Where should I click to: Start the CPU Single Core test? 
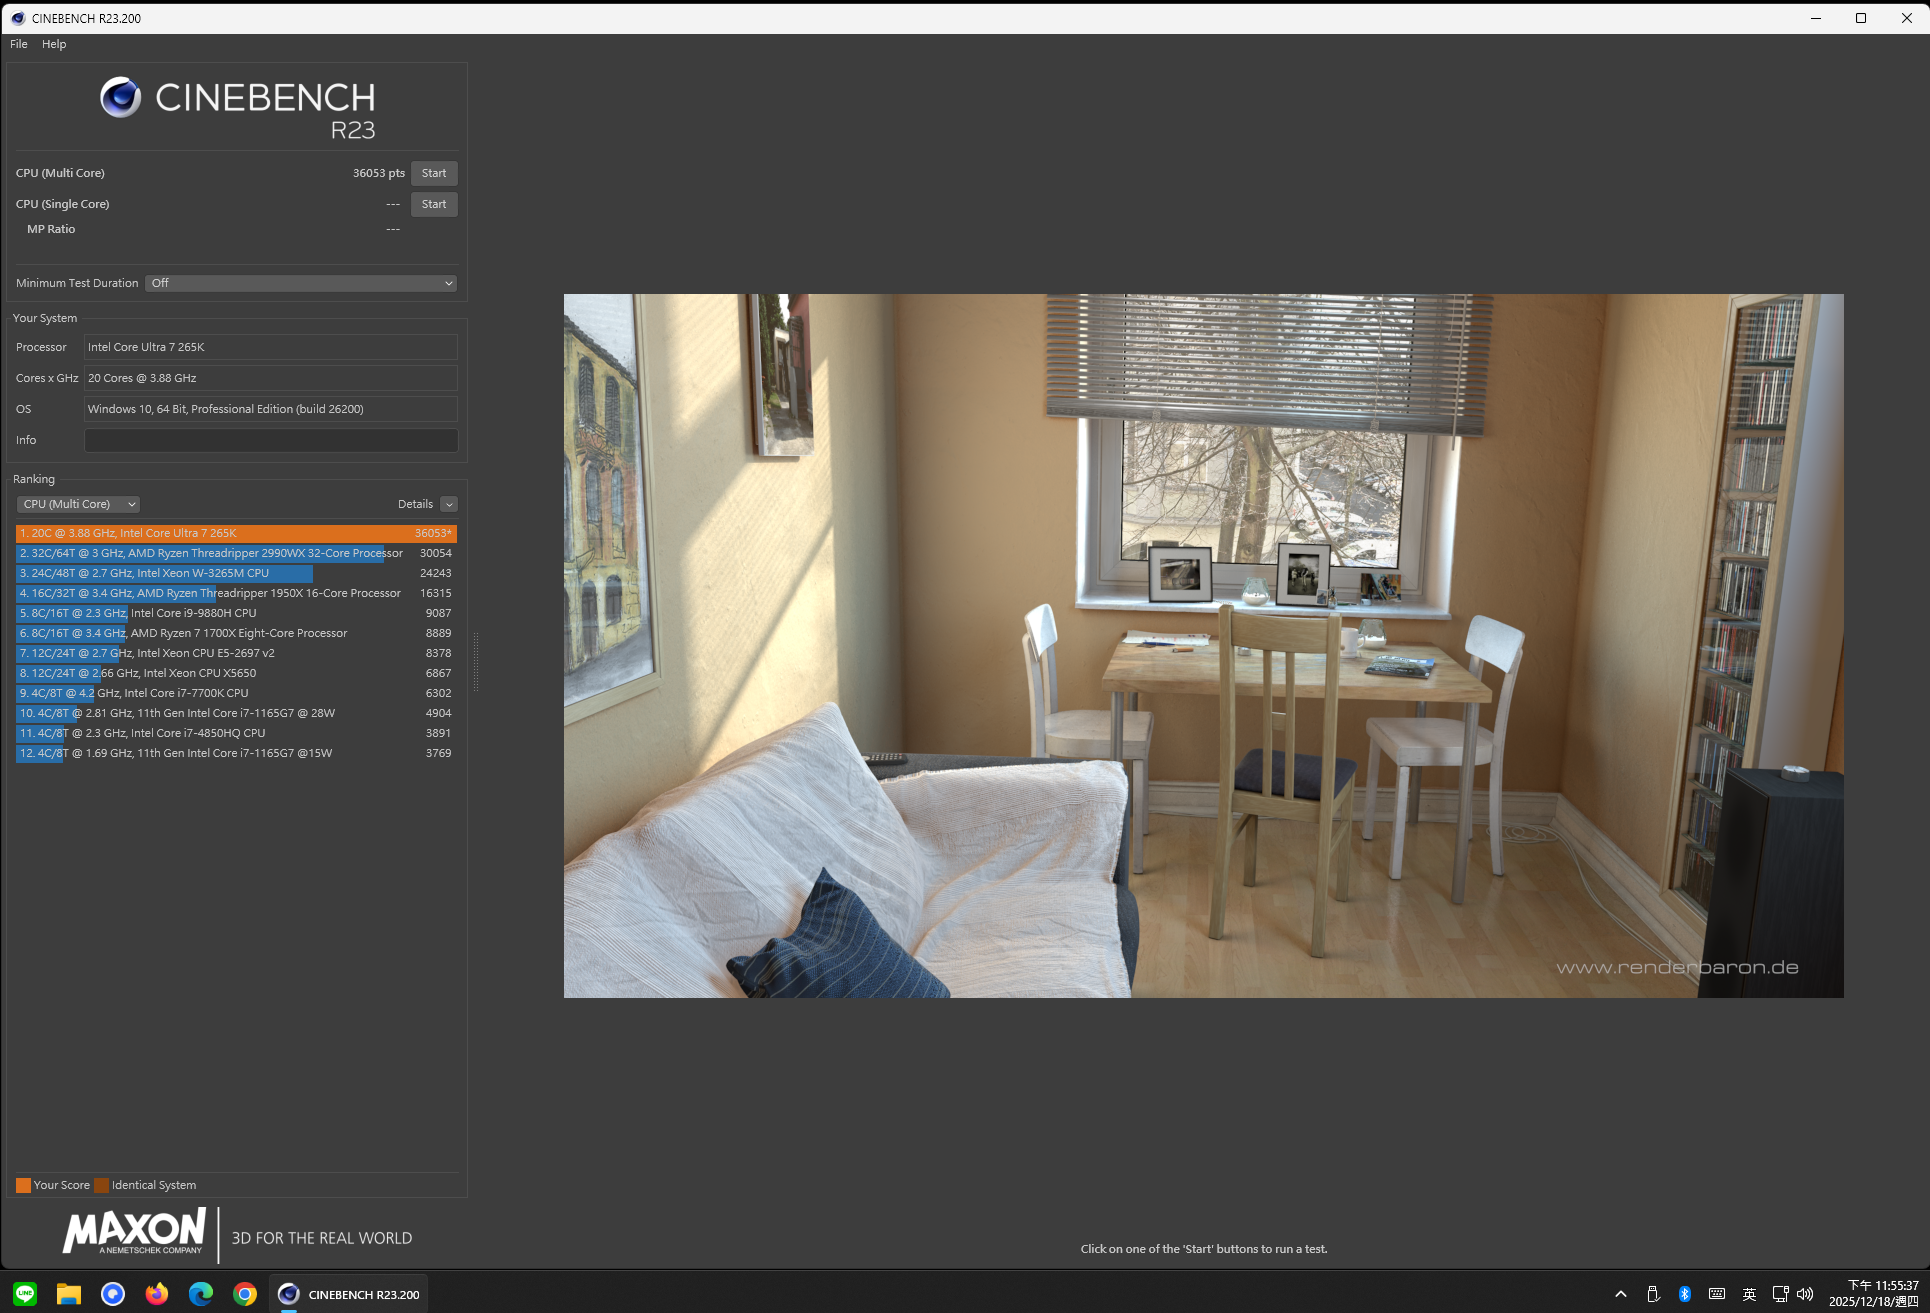[x=434, y=204]
